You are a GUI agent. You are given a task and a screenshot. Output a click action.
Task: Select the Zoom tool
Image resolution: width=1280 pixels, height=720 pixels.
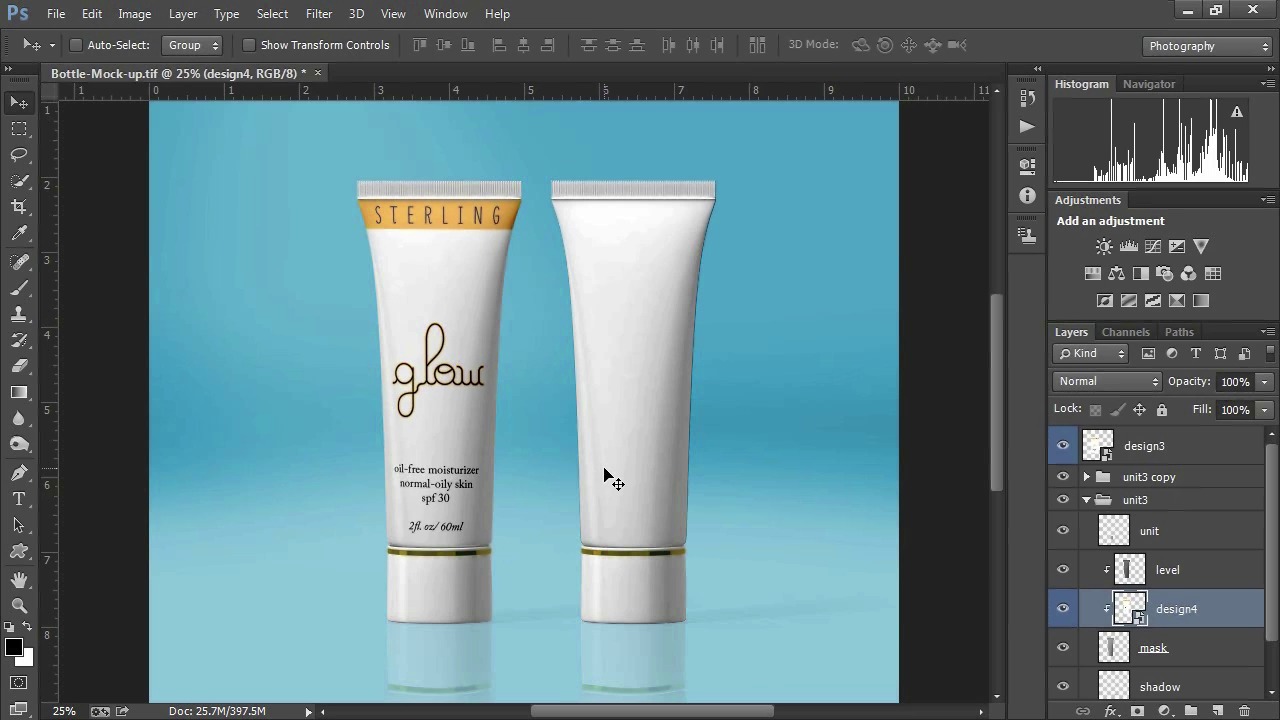coord(19,606)
